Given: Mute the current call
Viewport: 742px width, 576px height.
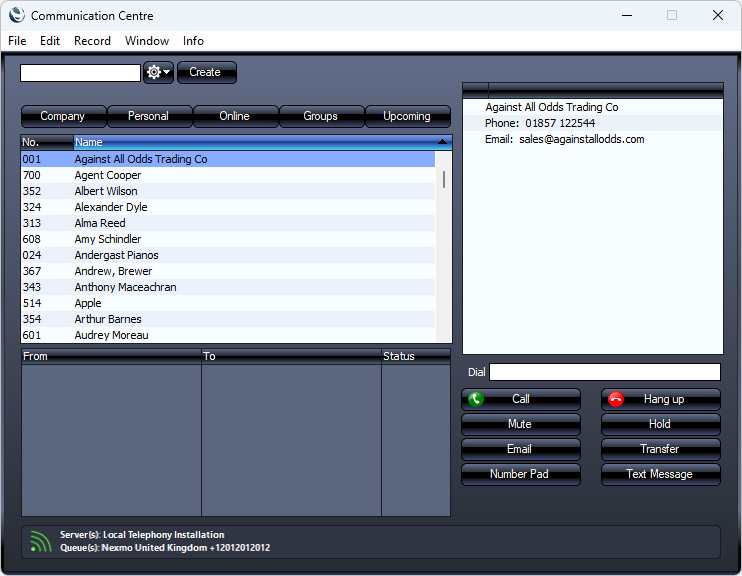Looking at the screenshot, I should (x=520, y=424).
